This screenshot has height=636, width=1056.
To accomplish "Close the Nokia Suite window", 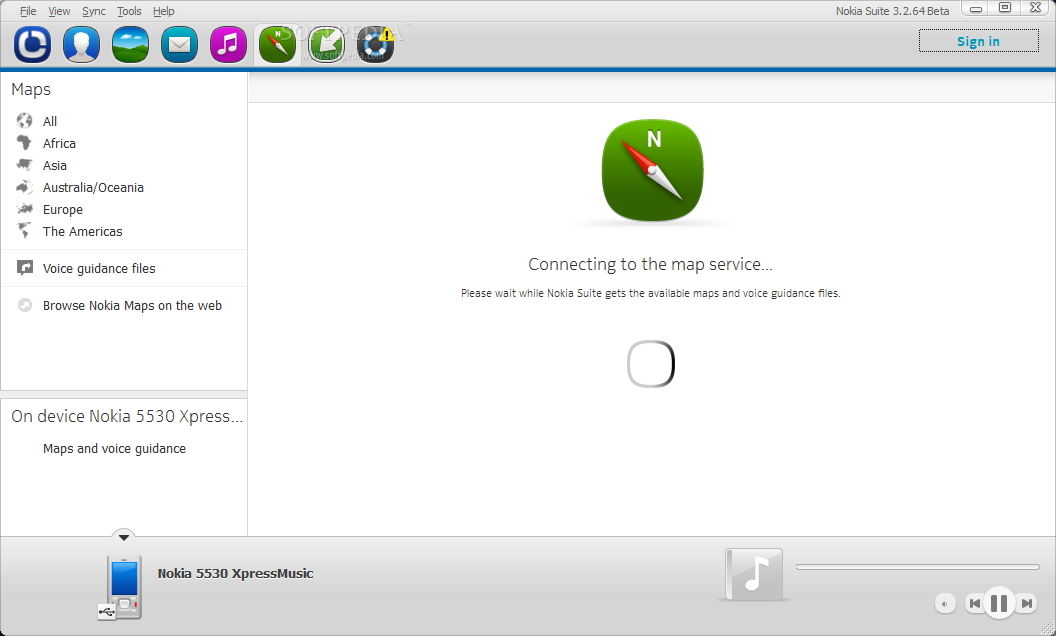I will 1036,8.
